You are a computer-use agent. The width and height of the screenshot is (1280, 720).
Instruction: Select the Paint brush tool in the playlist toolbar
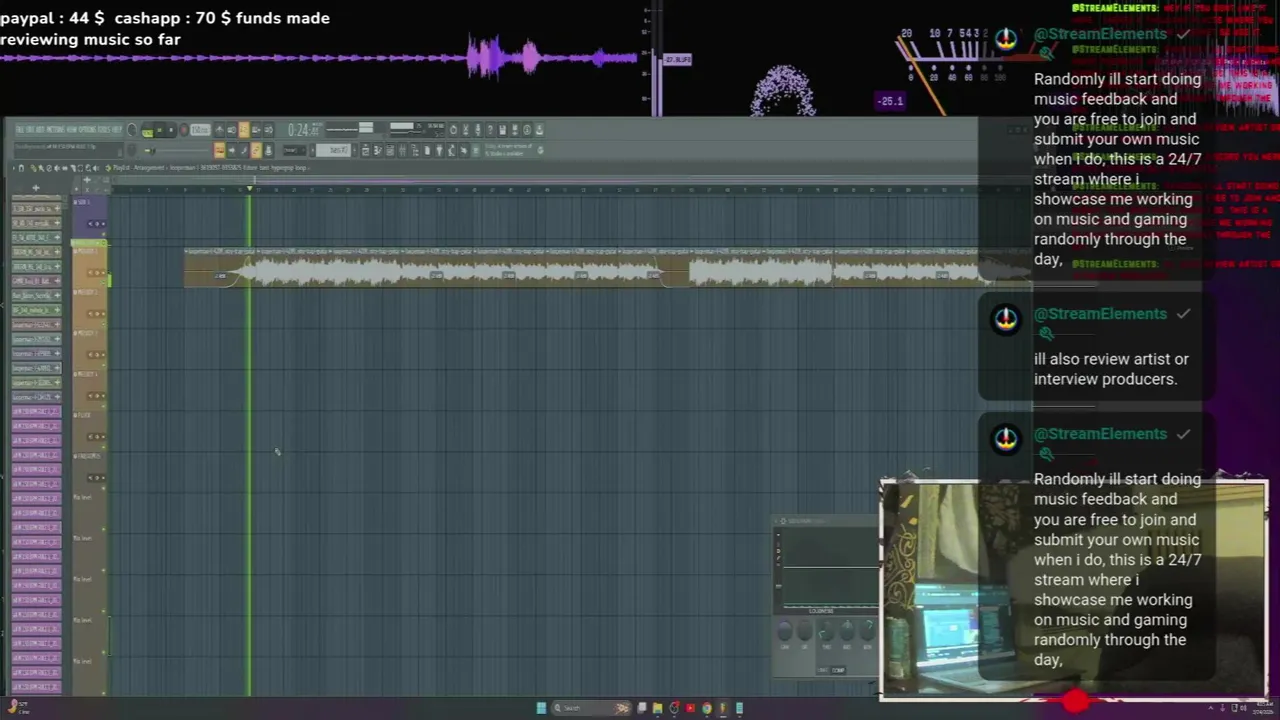[x=42, y=168]
